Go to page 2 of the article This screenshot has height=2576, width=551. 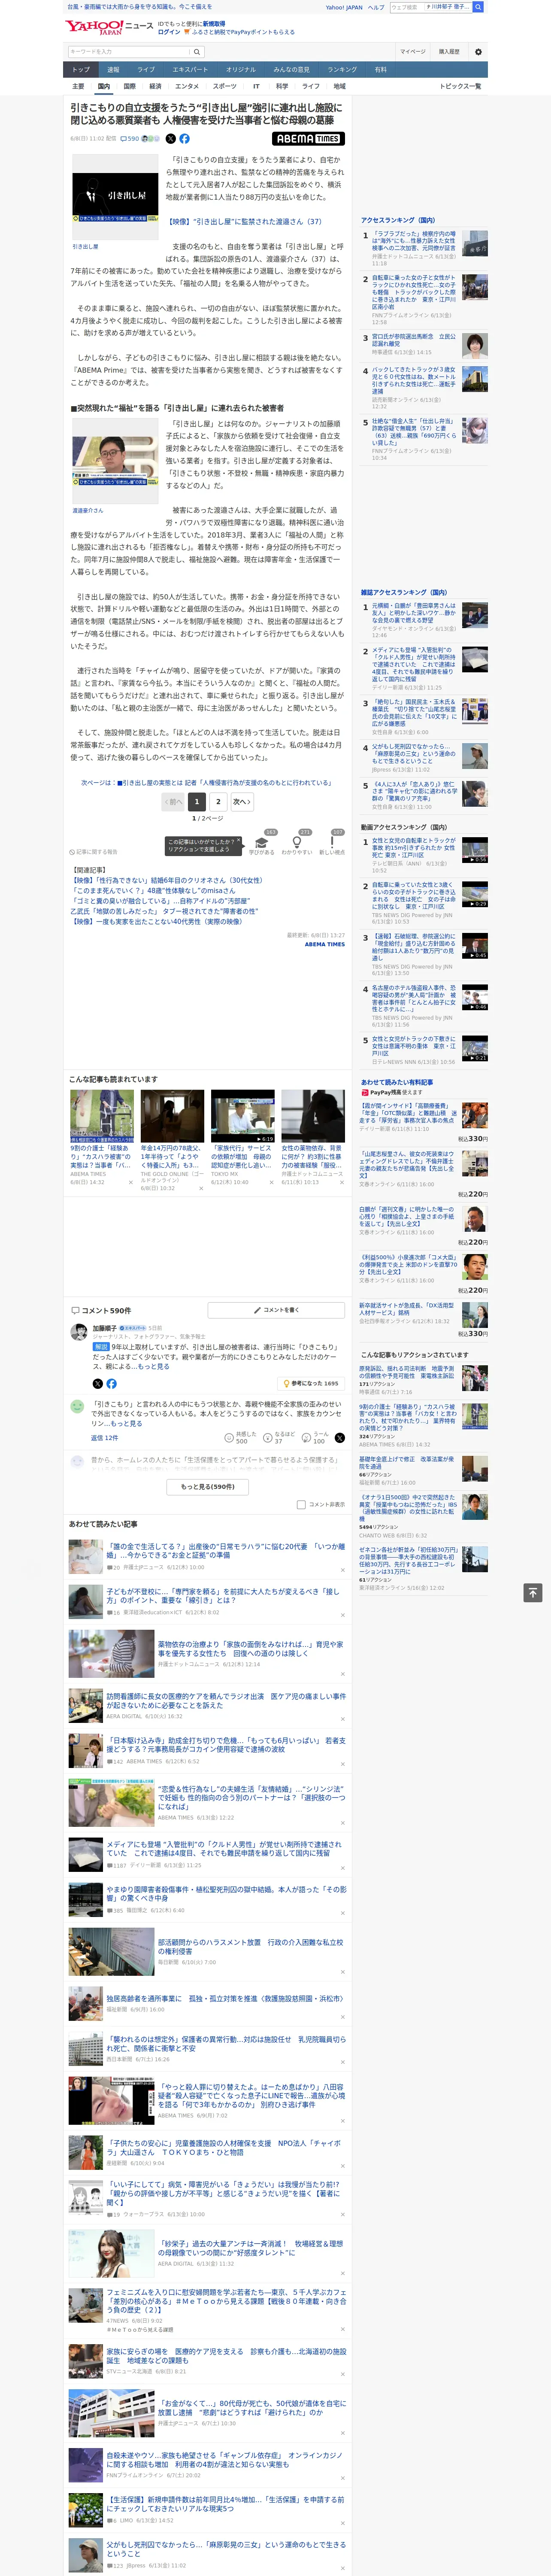pyautogui.click(x=218, y=801)
